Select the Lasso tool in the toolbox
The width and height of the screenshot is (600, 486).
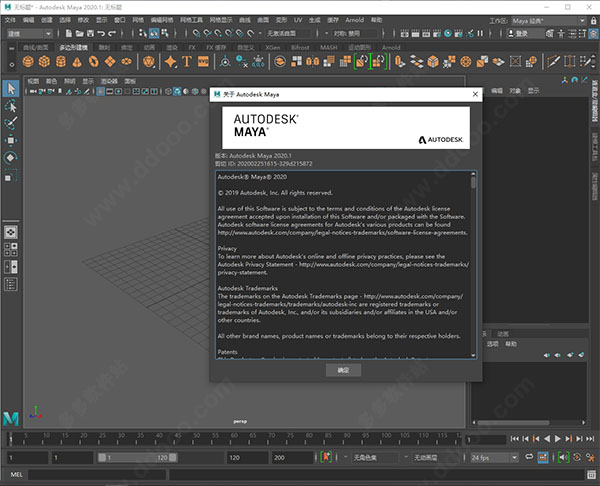[x=11, y=106]
